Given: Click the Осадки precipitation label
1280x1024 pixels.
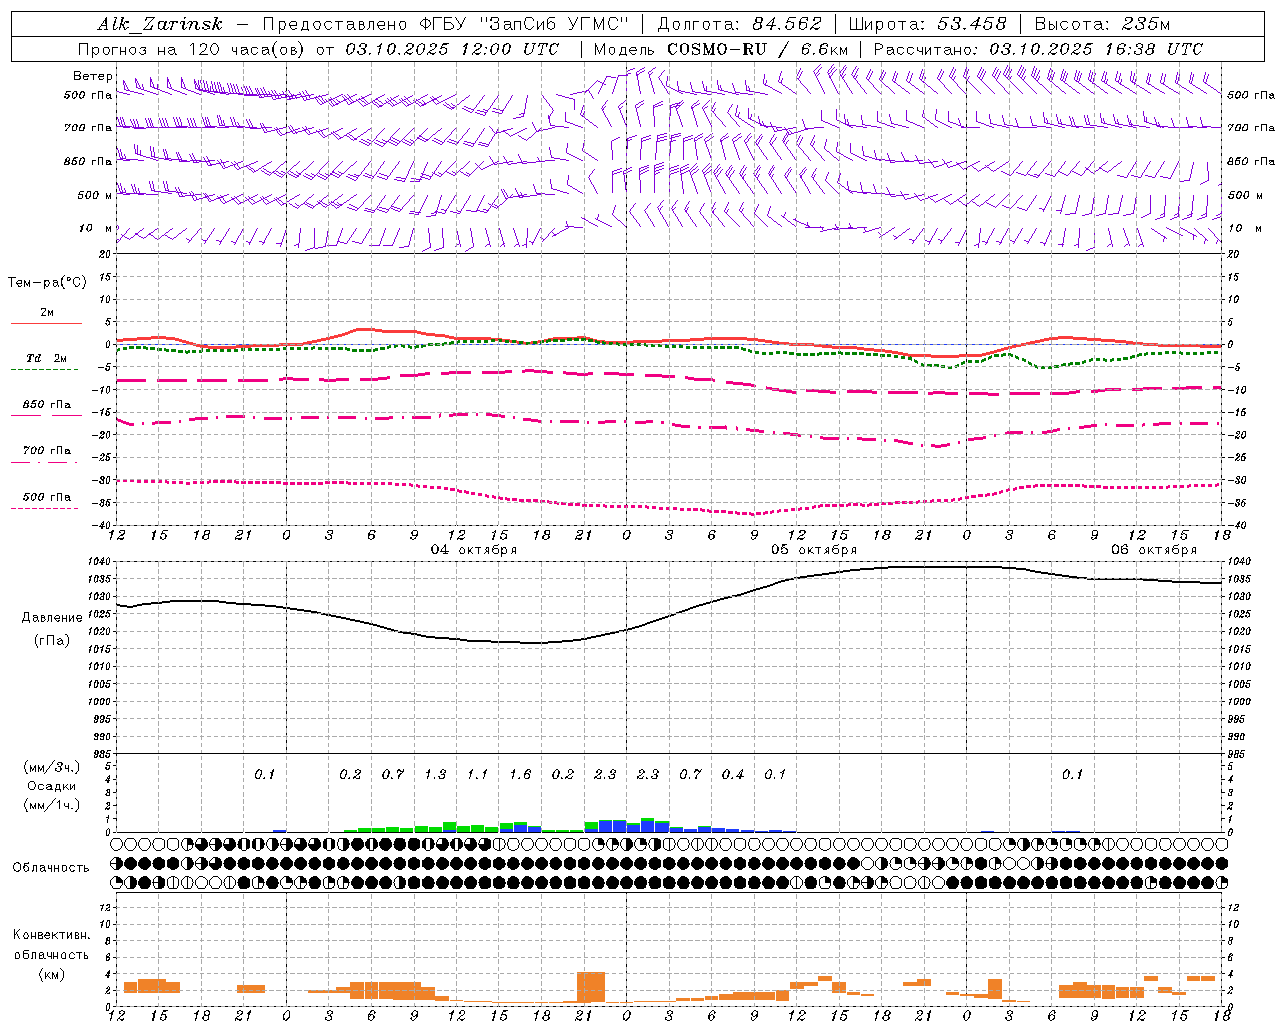Looking at the screenshot, I should pyautogui.click(x=52, y=786).
